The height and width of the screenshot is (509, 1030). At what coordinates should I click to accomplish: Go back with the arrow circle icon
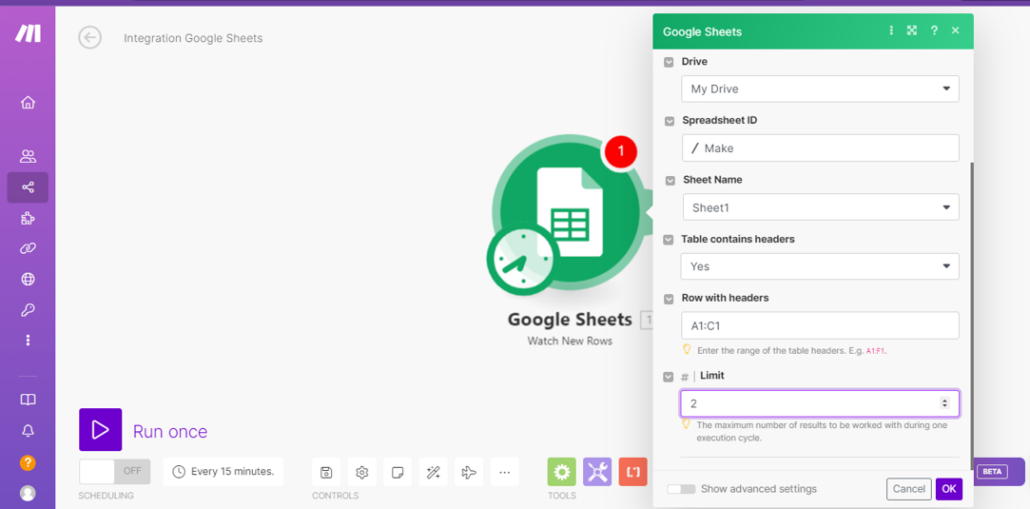coord(90,37)
